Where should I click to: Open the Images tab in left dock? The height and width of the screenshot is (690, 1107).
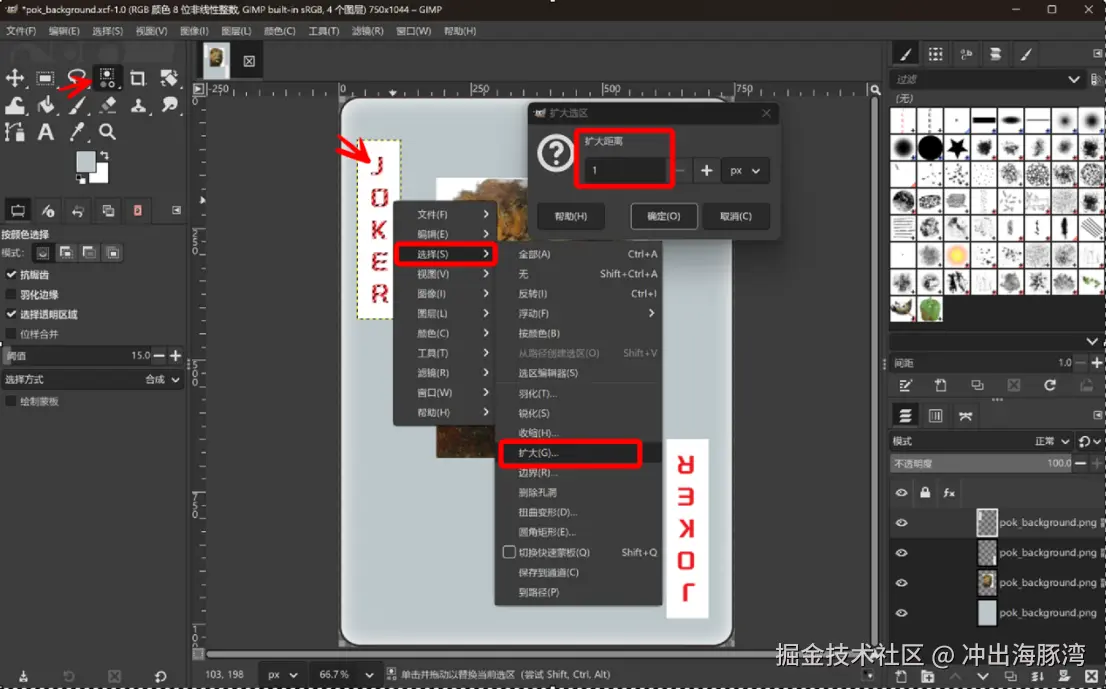pos(108,210)
